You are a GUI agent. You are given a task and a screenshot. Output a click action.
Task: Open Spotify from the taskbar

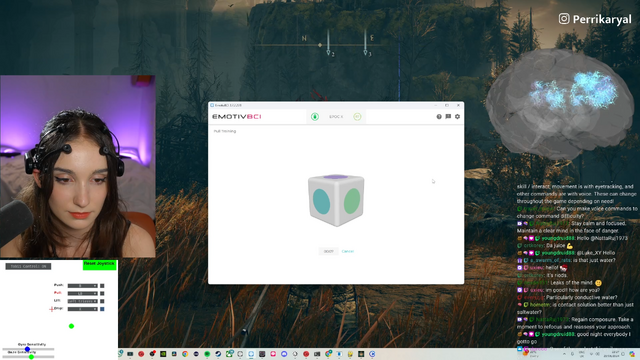(x=207, y=354)
